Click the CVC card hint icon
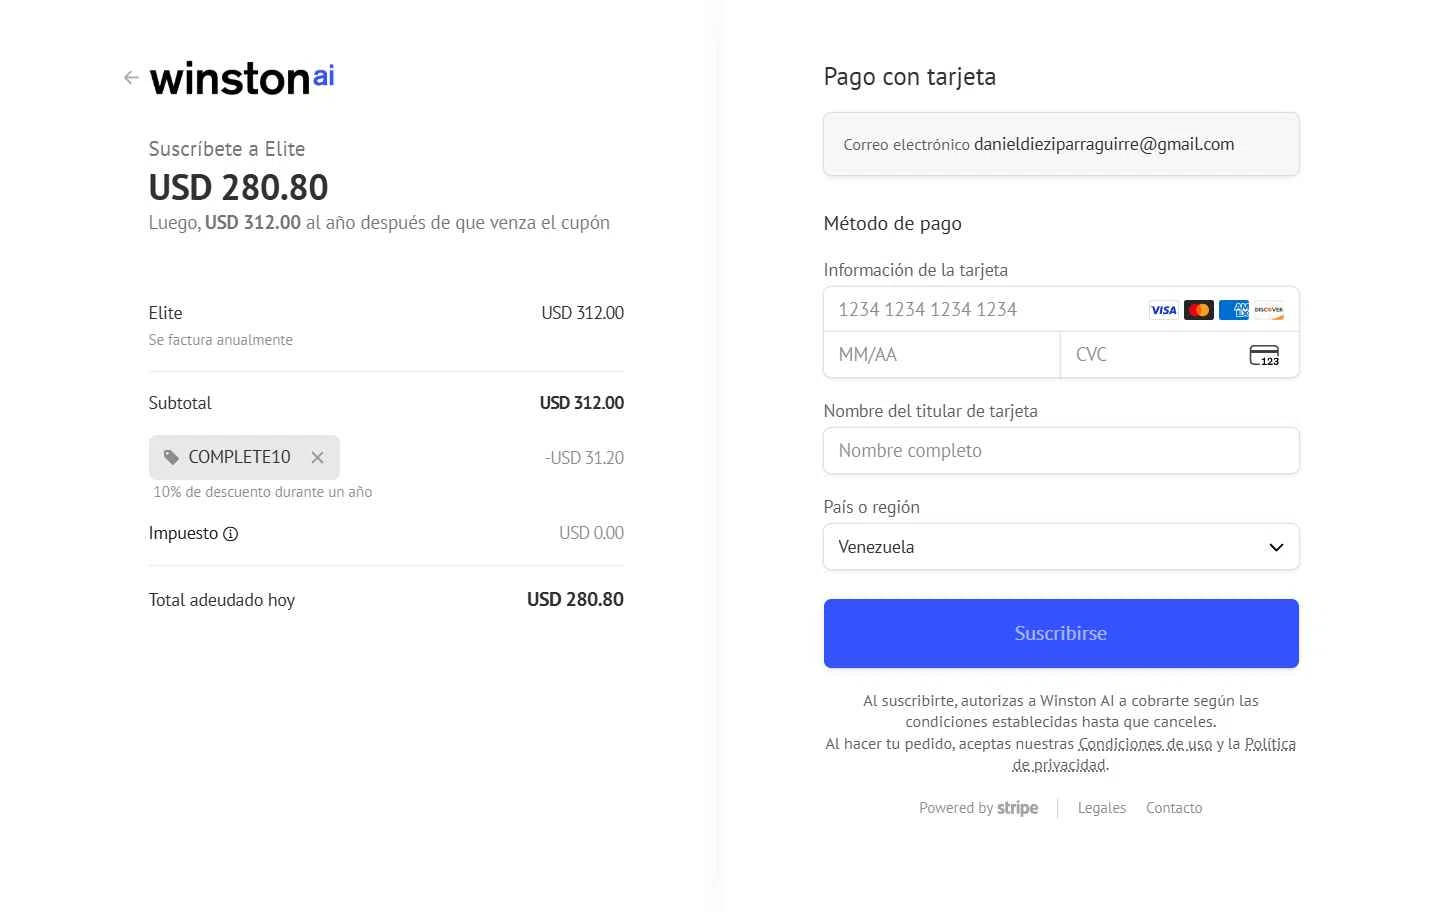 pyautogui.click(x=1264, y=355)
